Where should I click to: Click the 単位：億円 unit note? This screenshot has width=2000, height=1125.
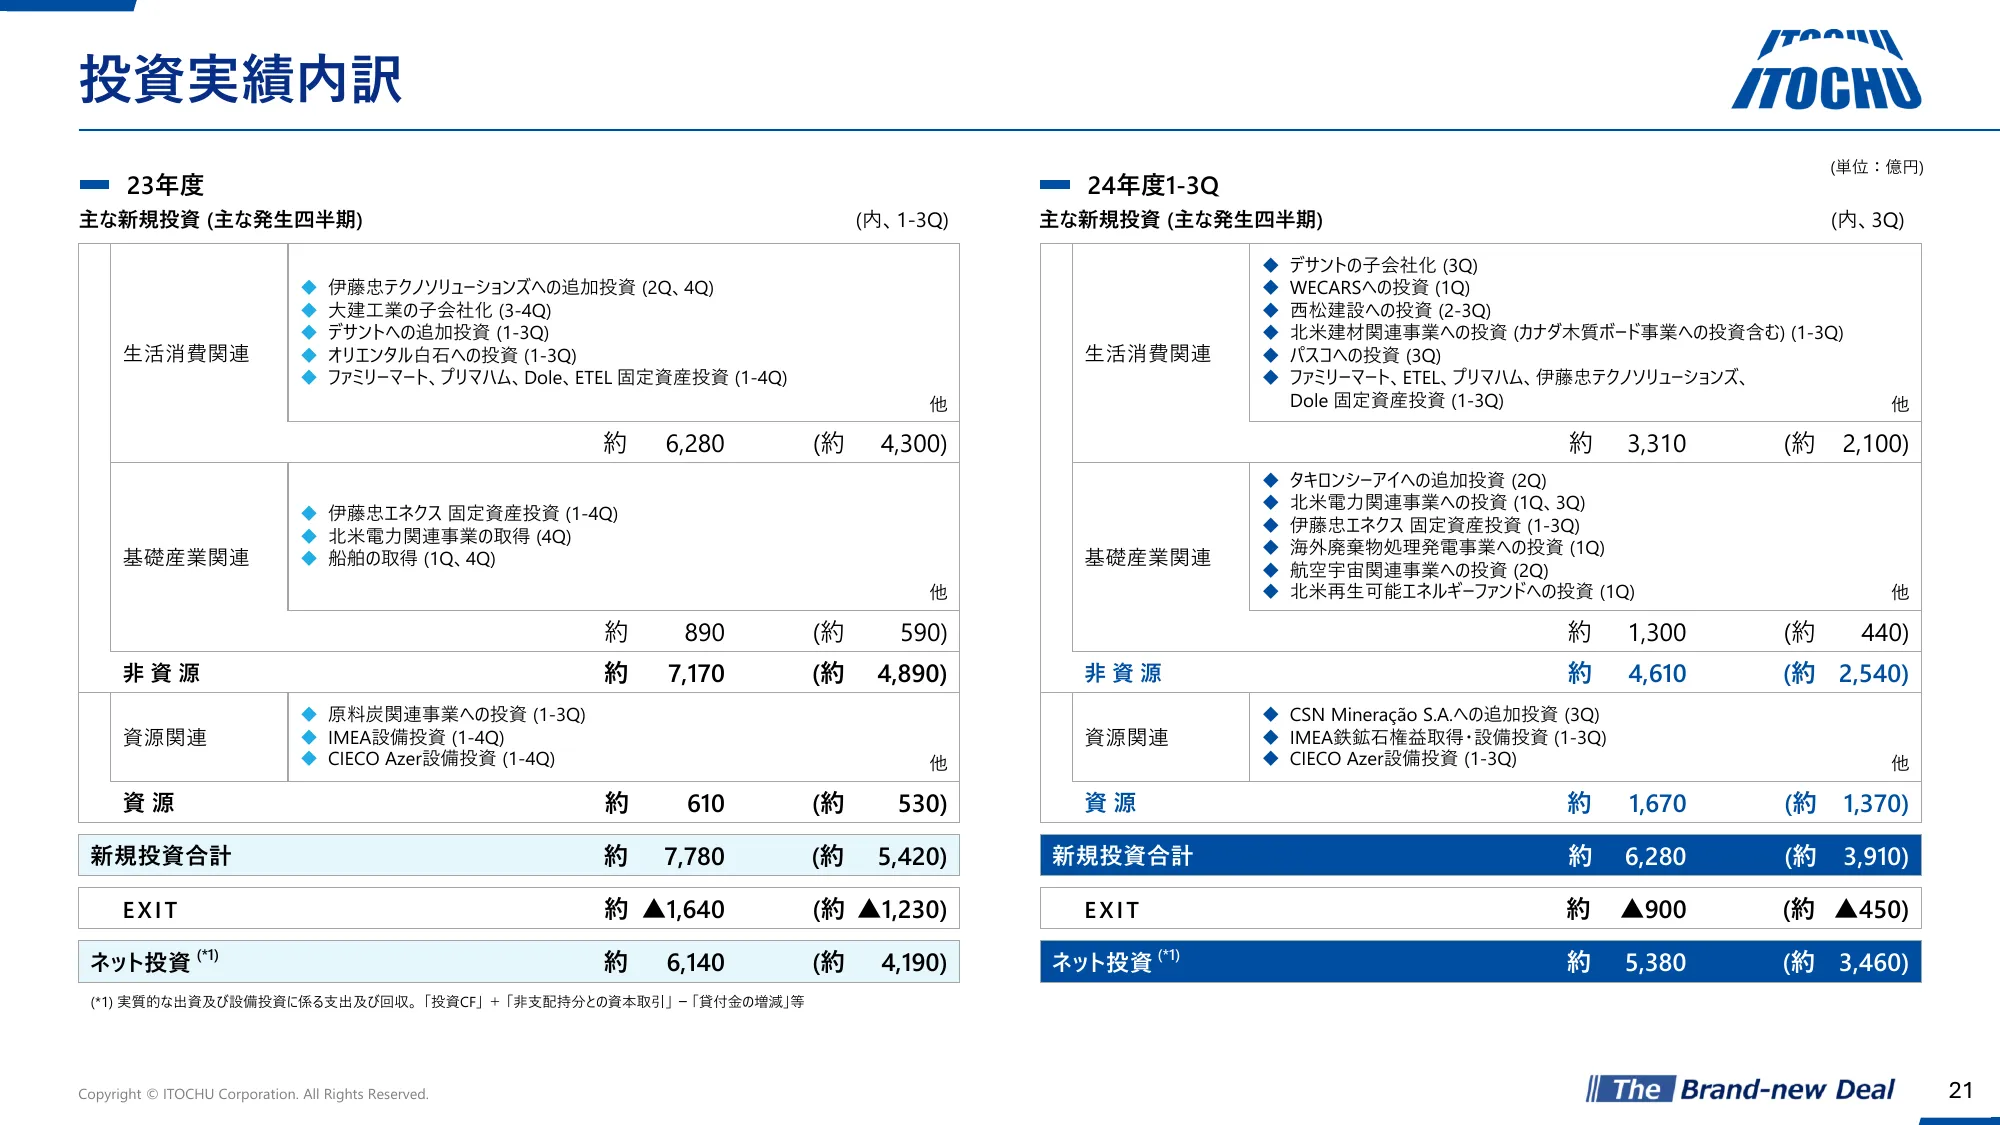tap(1876, 167)
